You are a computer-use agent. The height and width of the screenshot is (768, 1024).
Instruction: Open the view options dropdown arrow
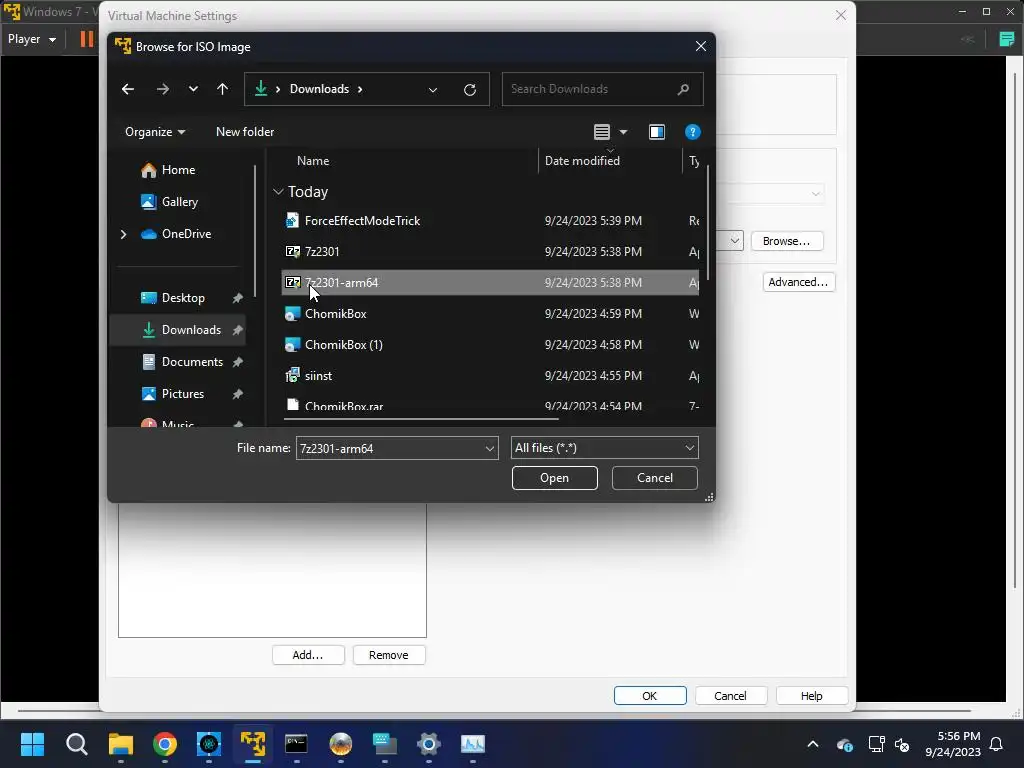click(x=624, y=132)
